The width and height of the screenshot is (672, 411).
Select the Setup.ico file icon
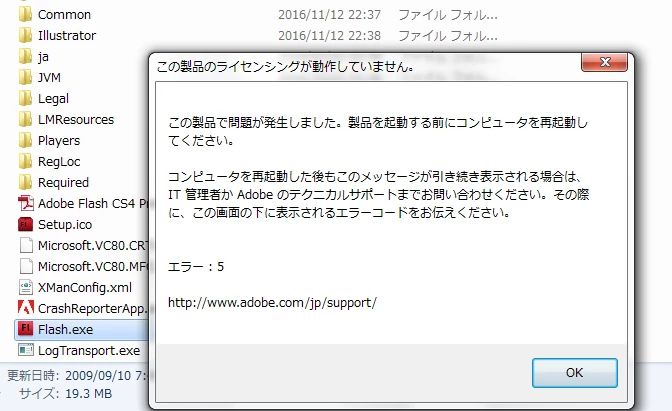click(x=25, y=224)
